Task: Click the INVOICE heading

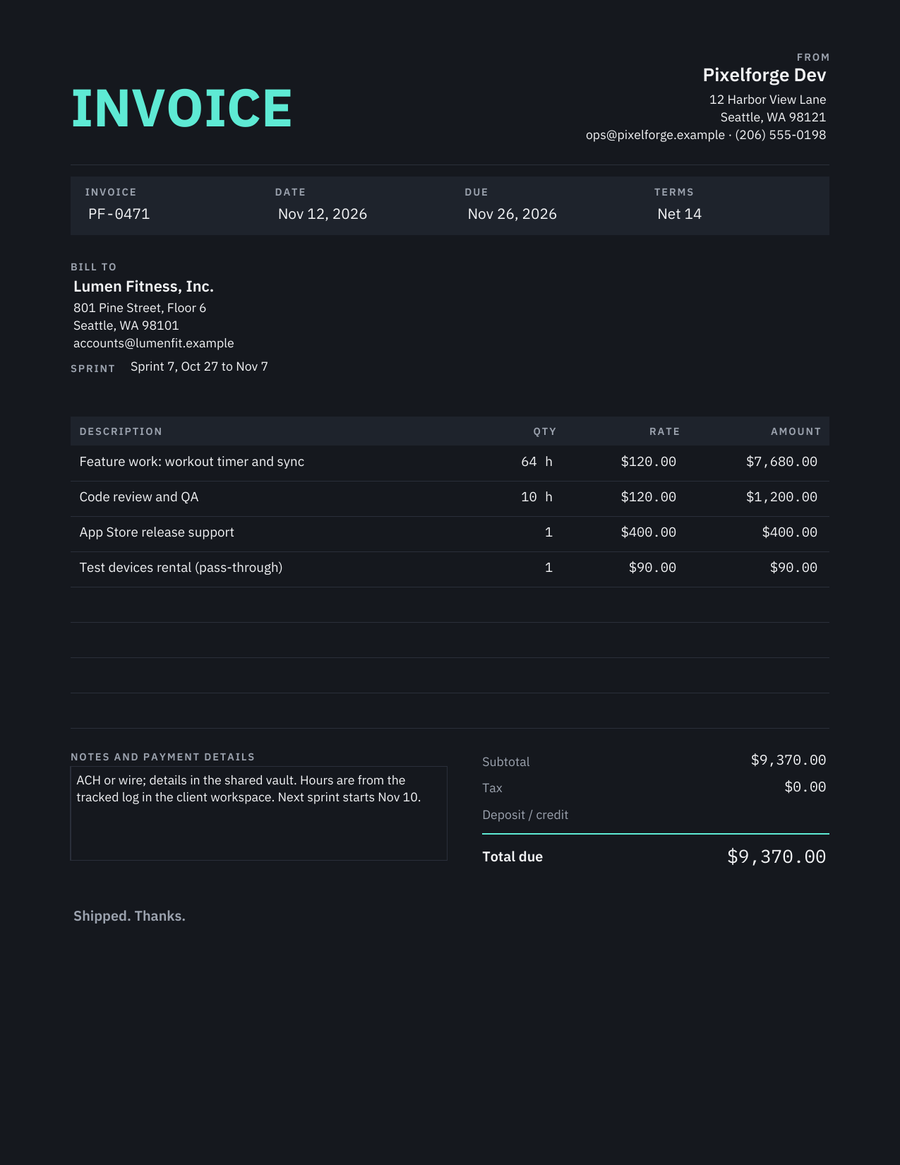Action: (x=181, y=108)
